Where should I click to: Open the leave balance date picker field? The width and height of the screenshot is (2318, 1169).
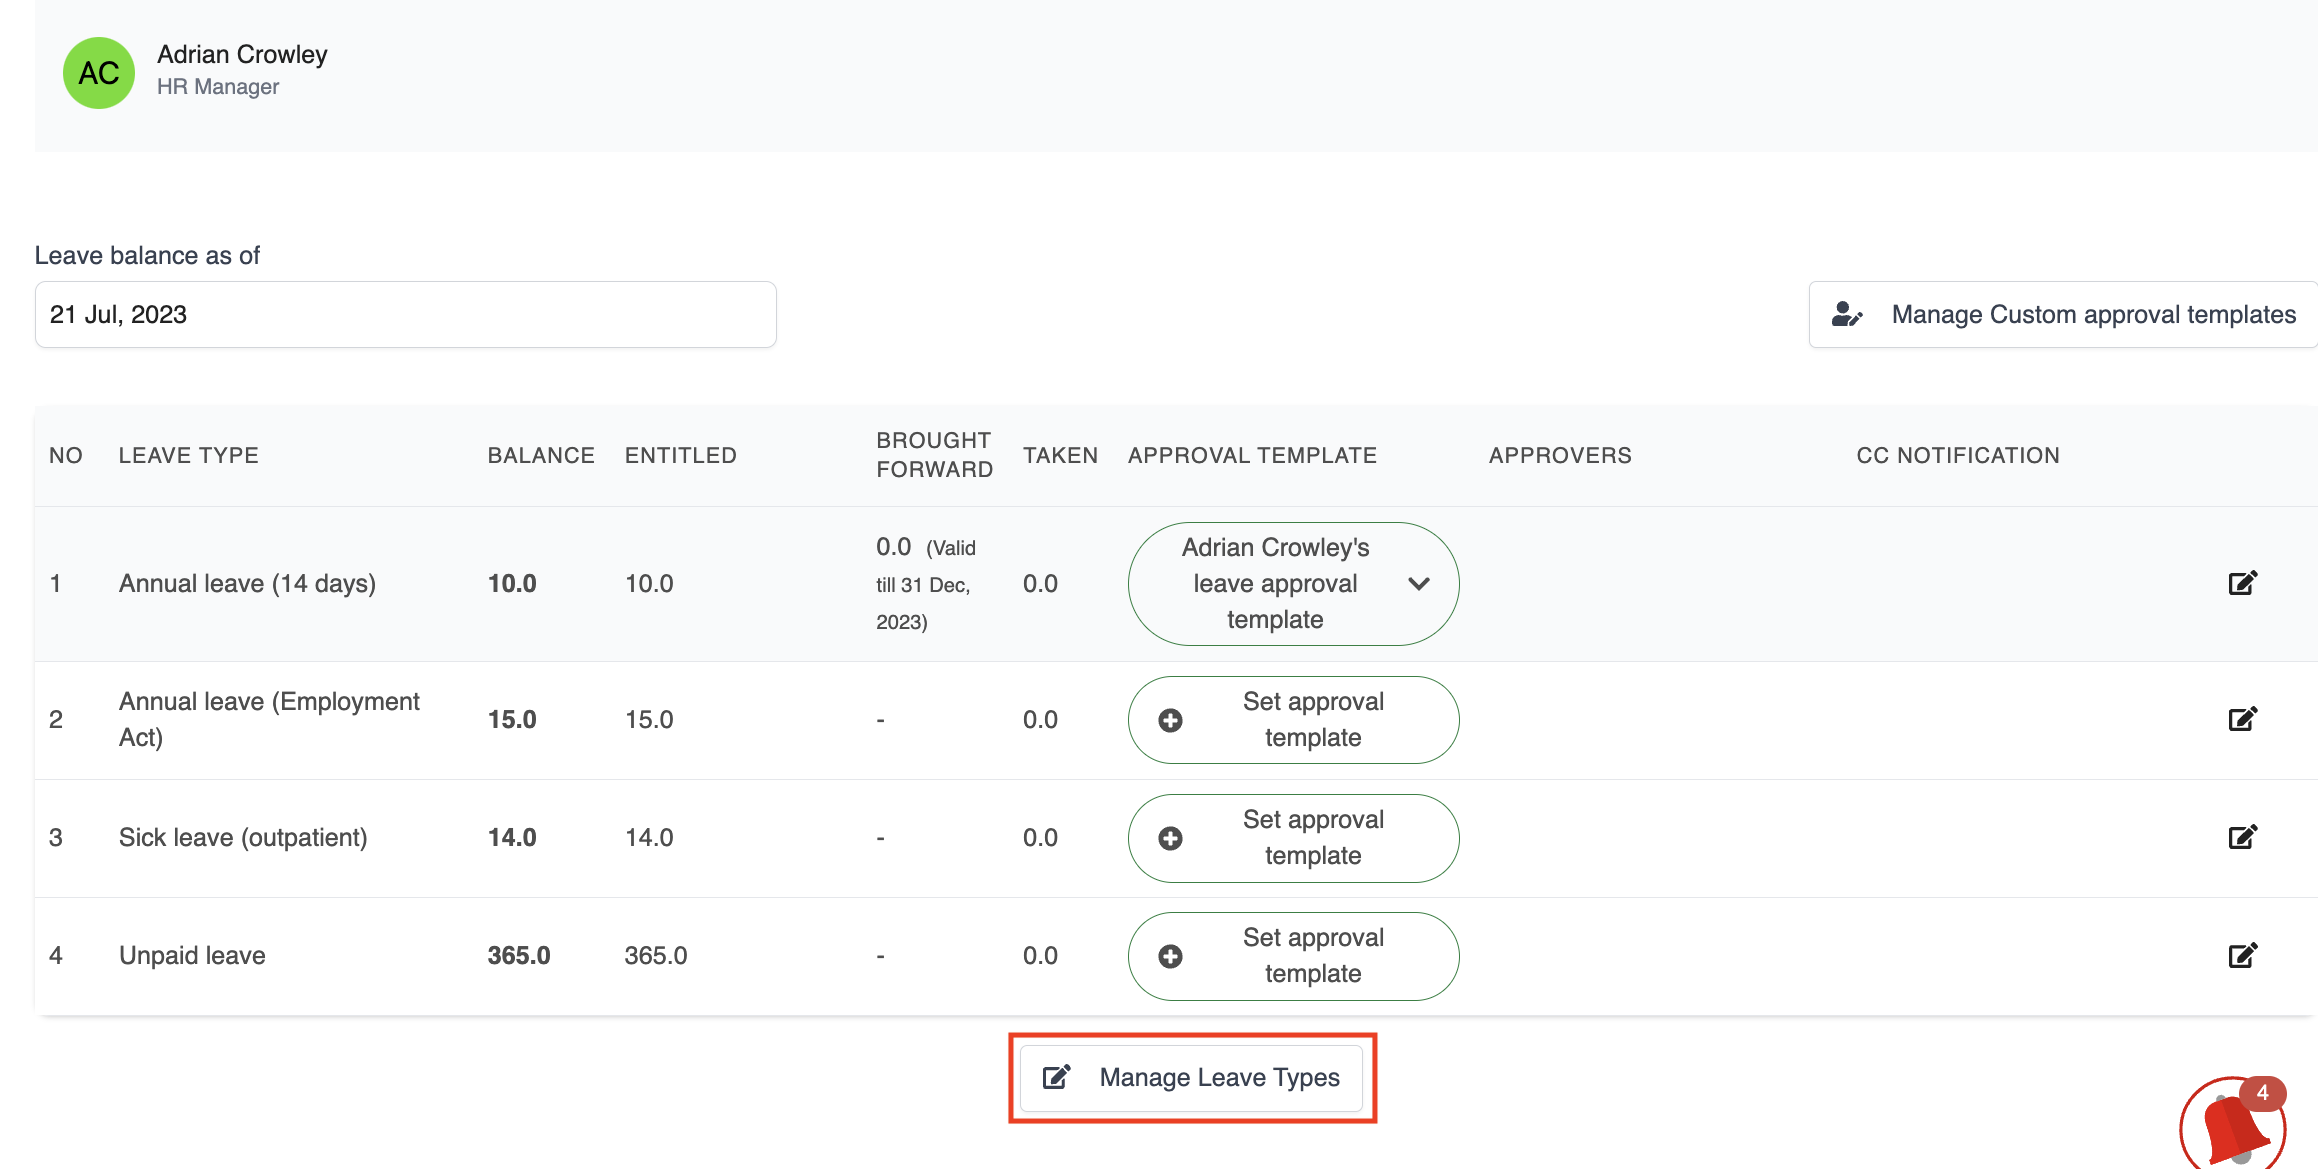pyautogui.click(x=405, y=315)
